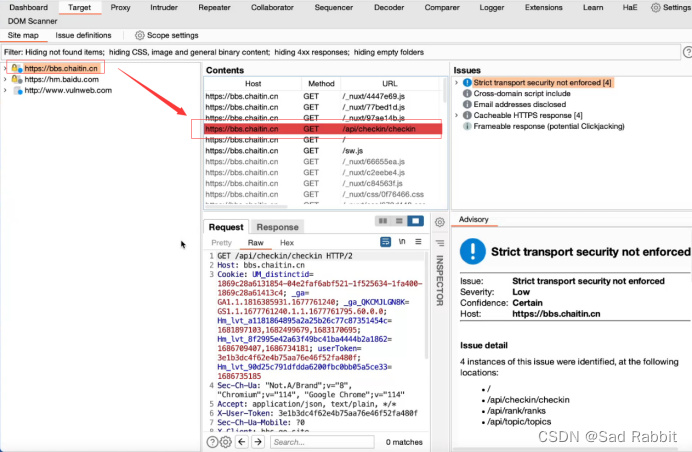Image resolution: width=692 pixels, height=452 pixels.
Task: Click the Search input field
Action: pyautogui.click(x=322, y=442)
